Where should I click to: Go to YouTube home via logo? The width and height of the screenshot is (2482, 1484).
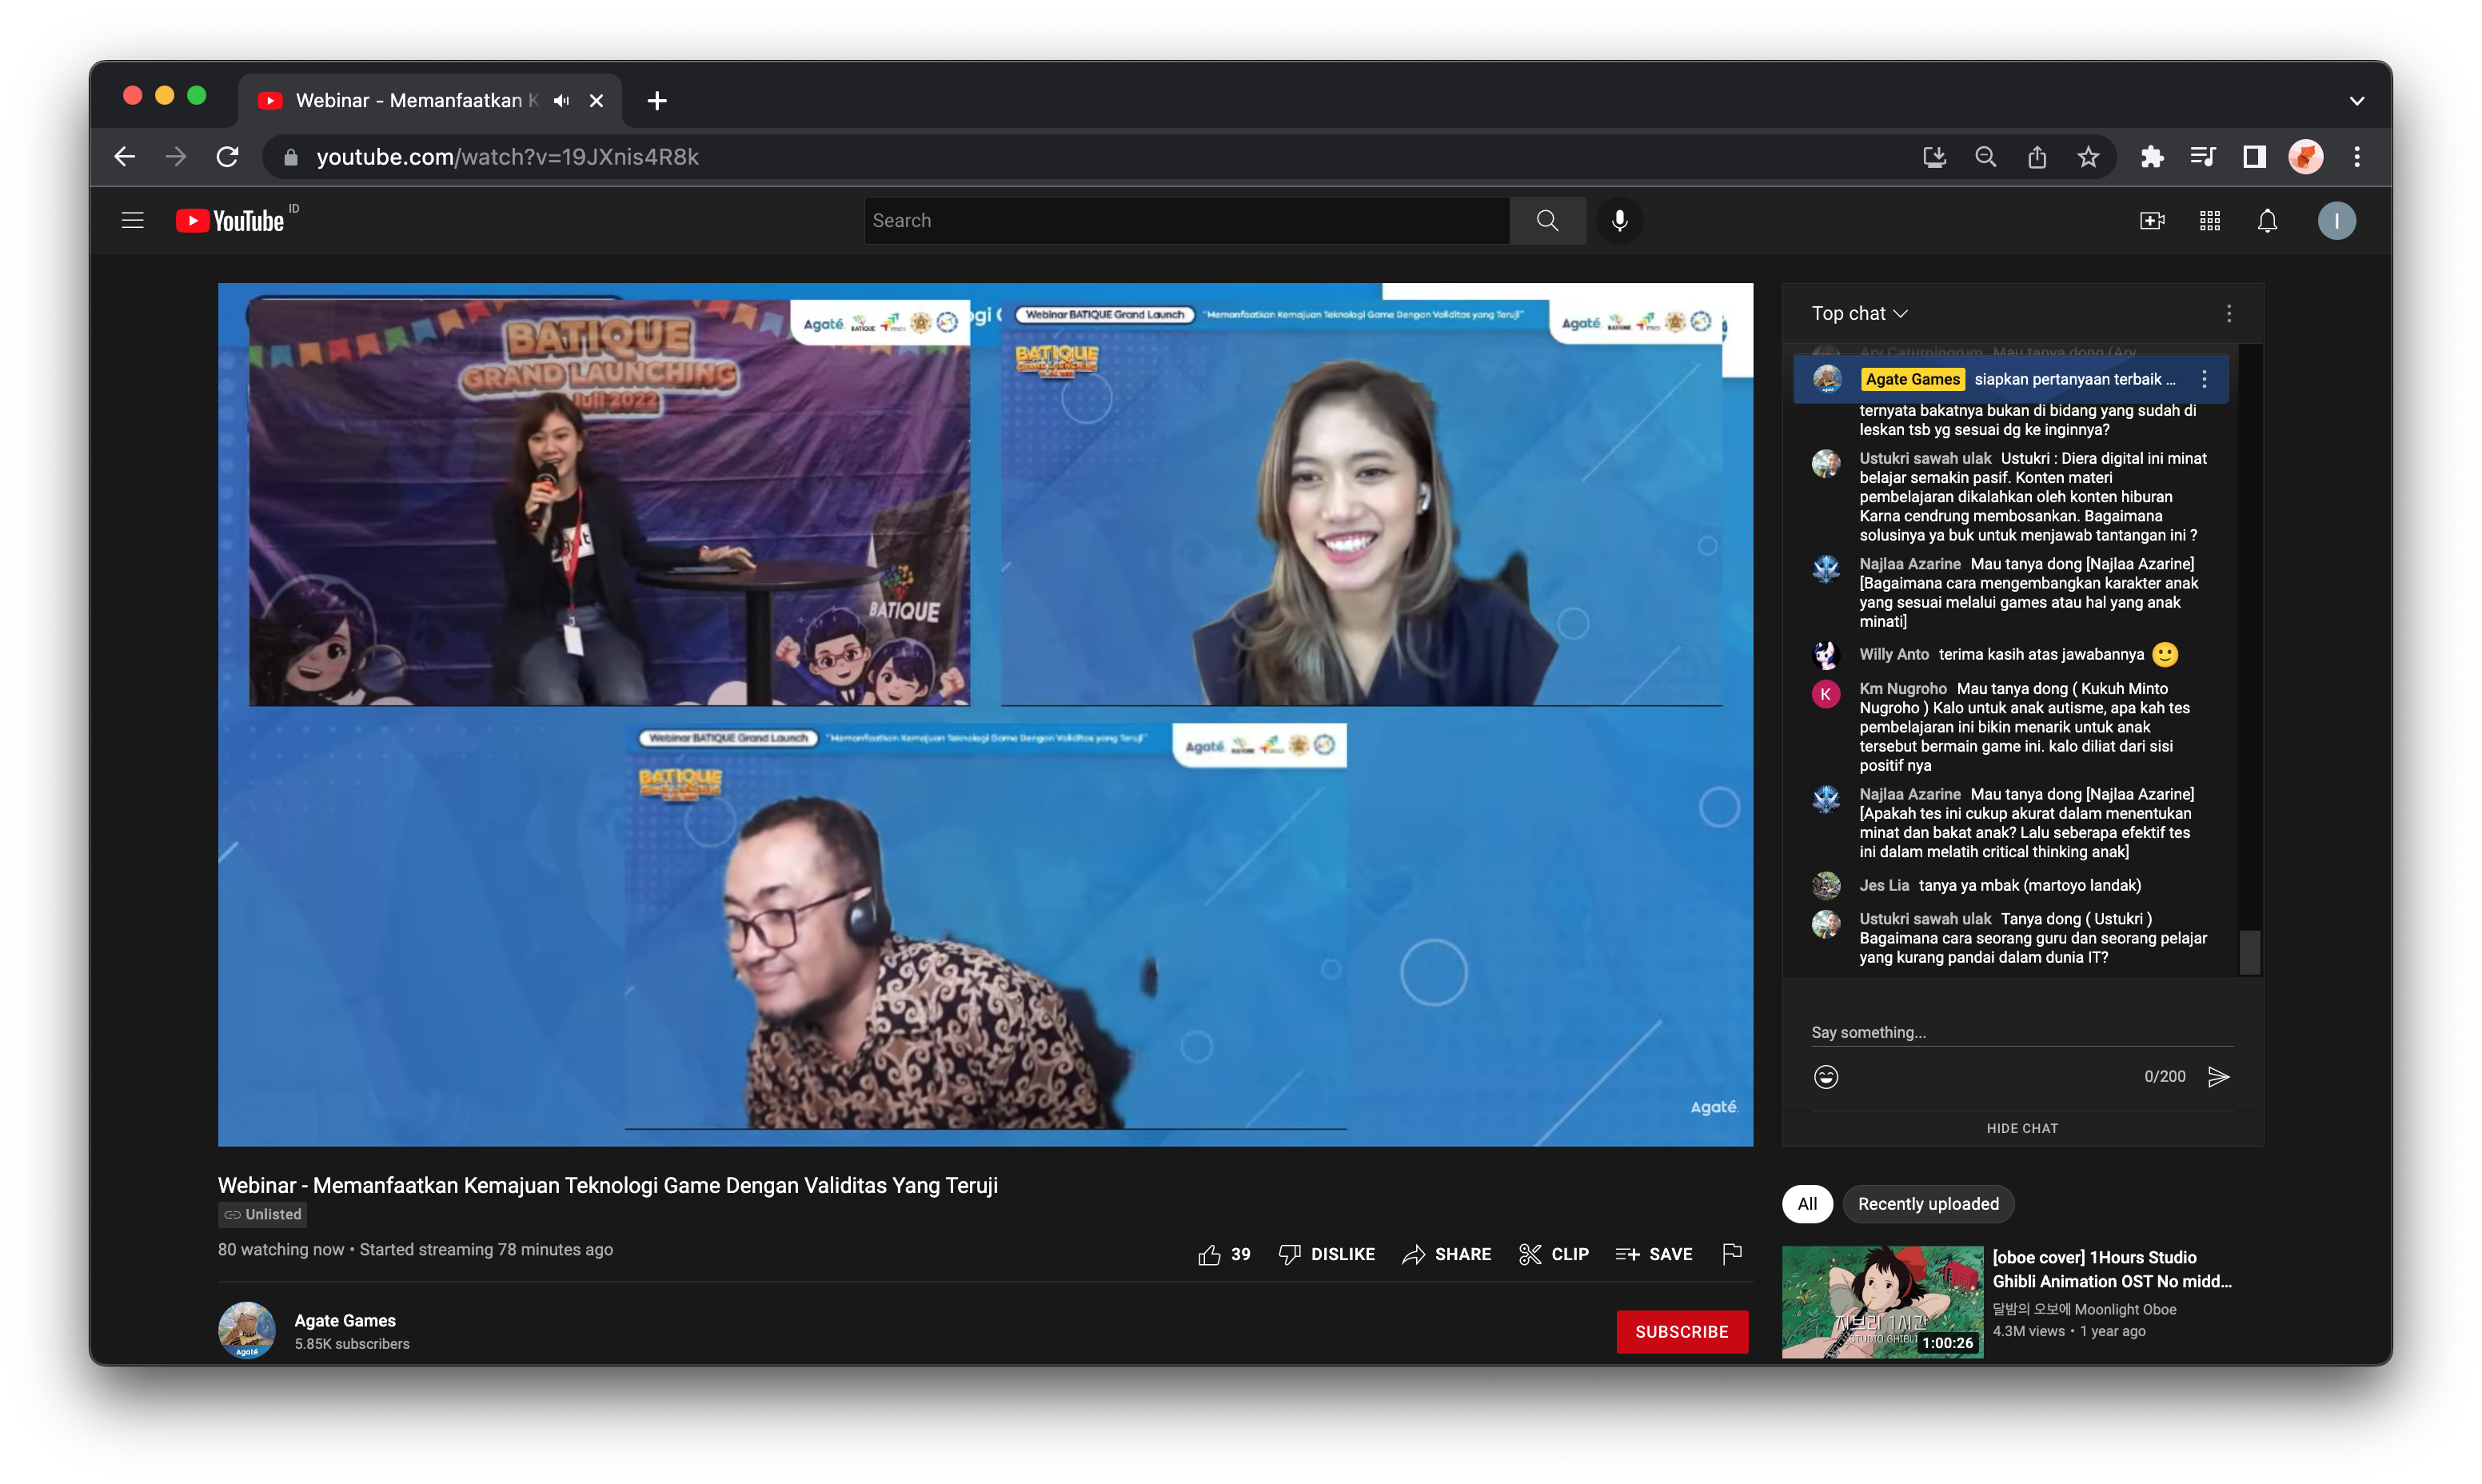231,220
